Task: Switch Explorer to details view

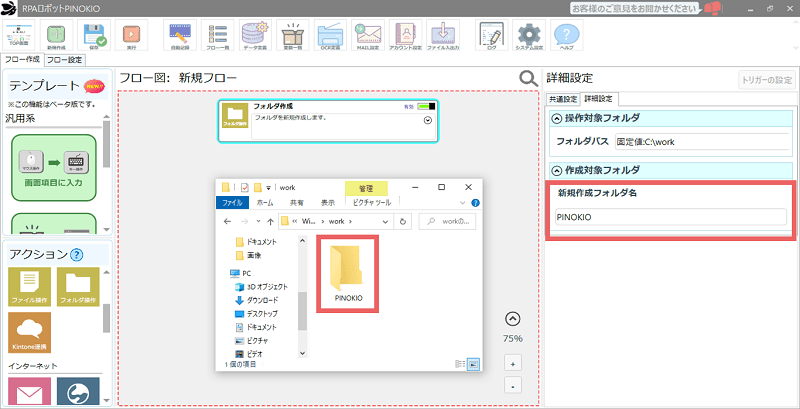Action: coord(460,364)
